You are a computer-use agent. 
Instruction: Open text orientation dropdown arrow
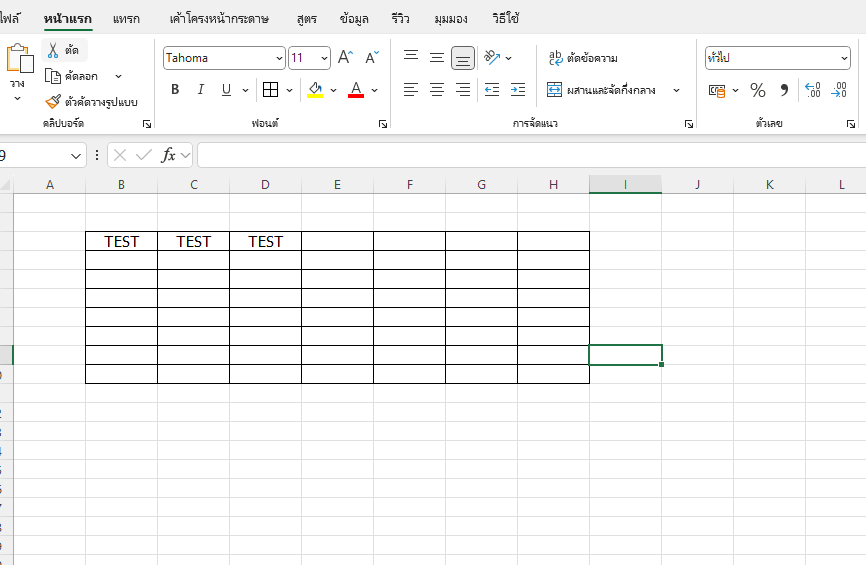(509, 58)
